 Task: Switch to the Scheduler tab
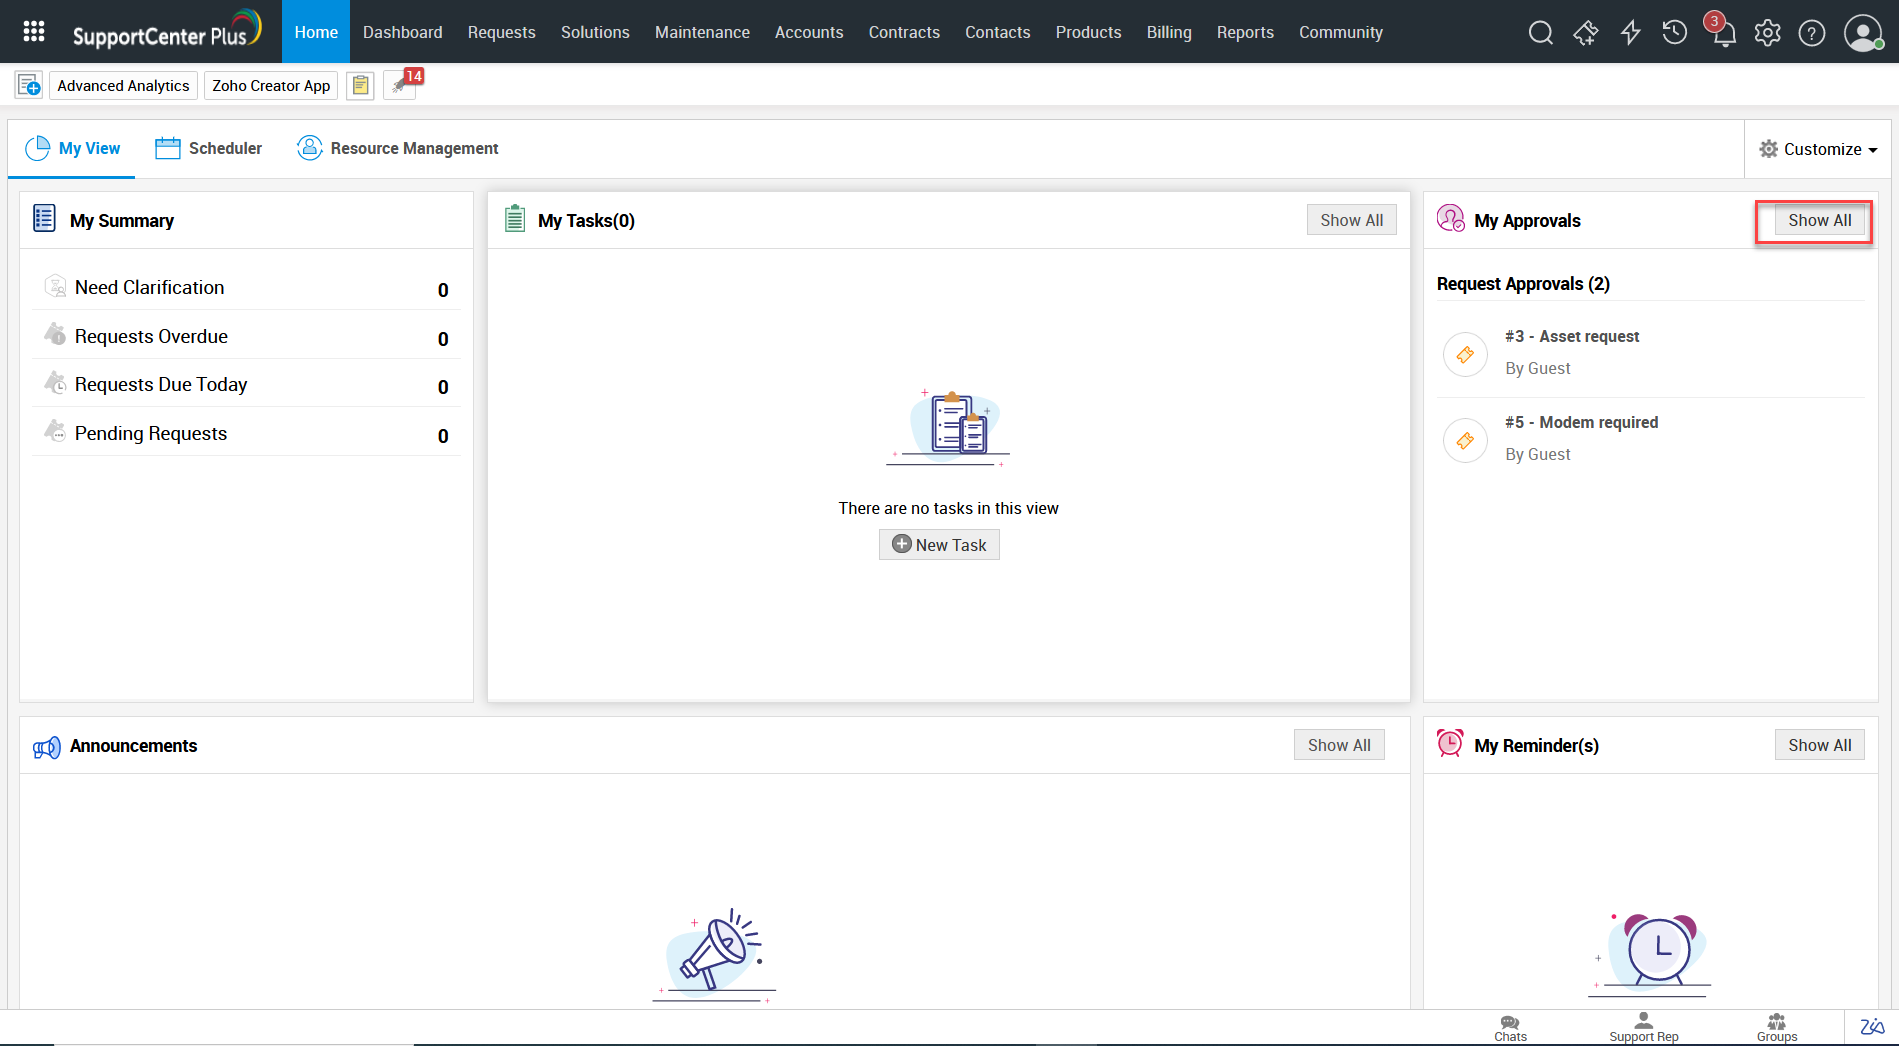click(209, 148)
